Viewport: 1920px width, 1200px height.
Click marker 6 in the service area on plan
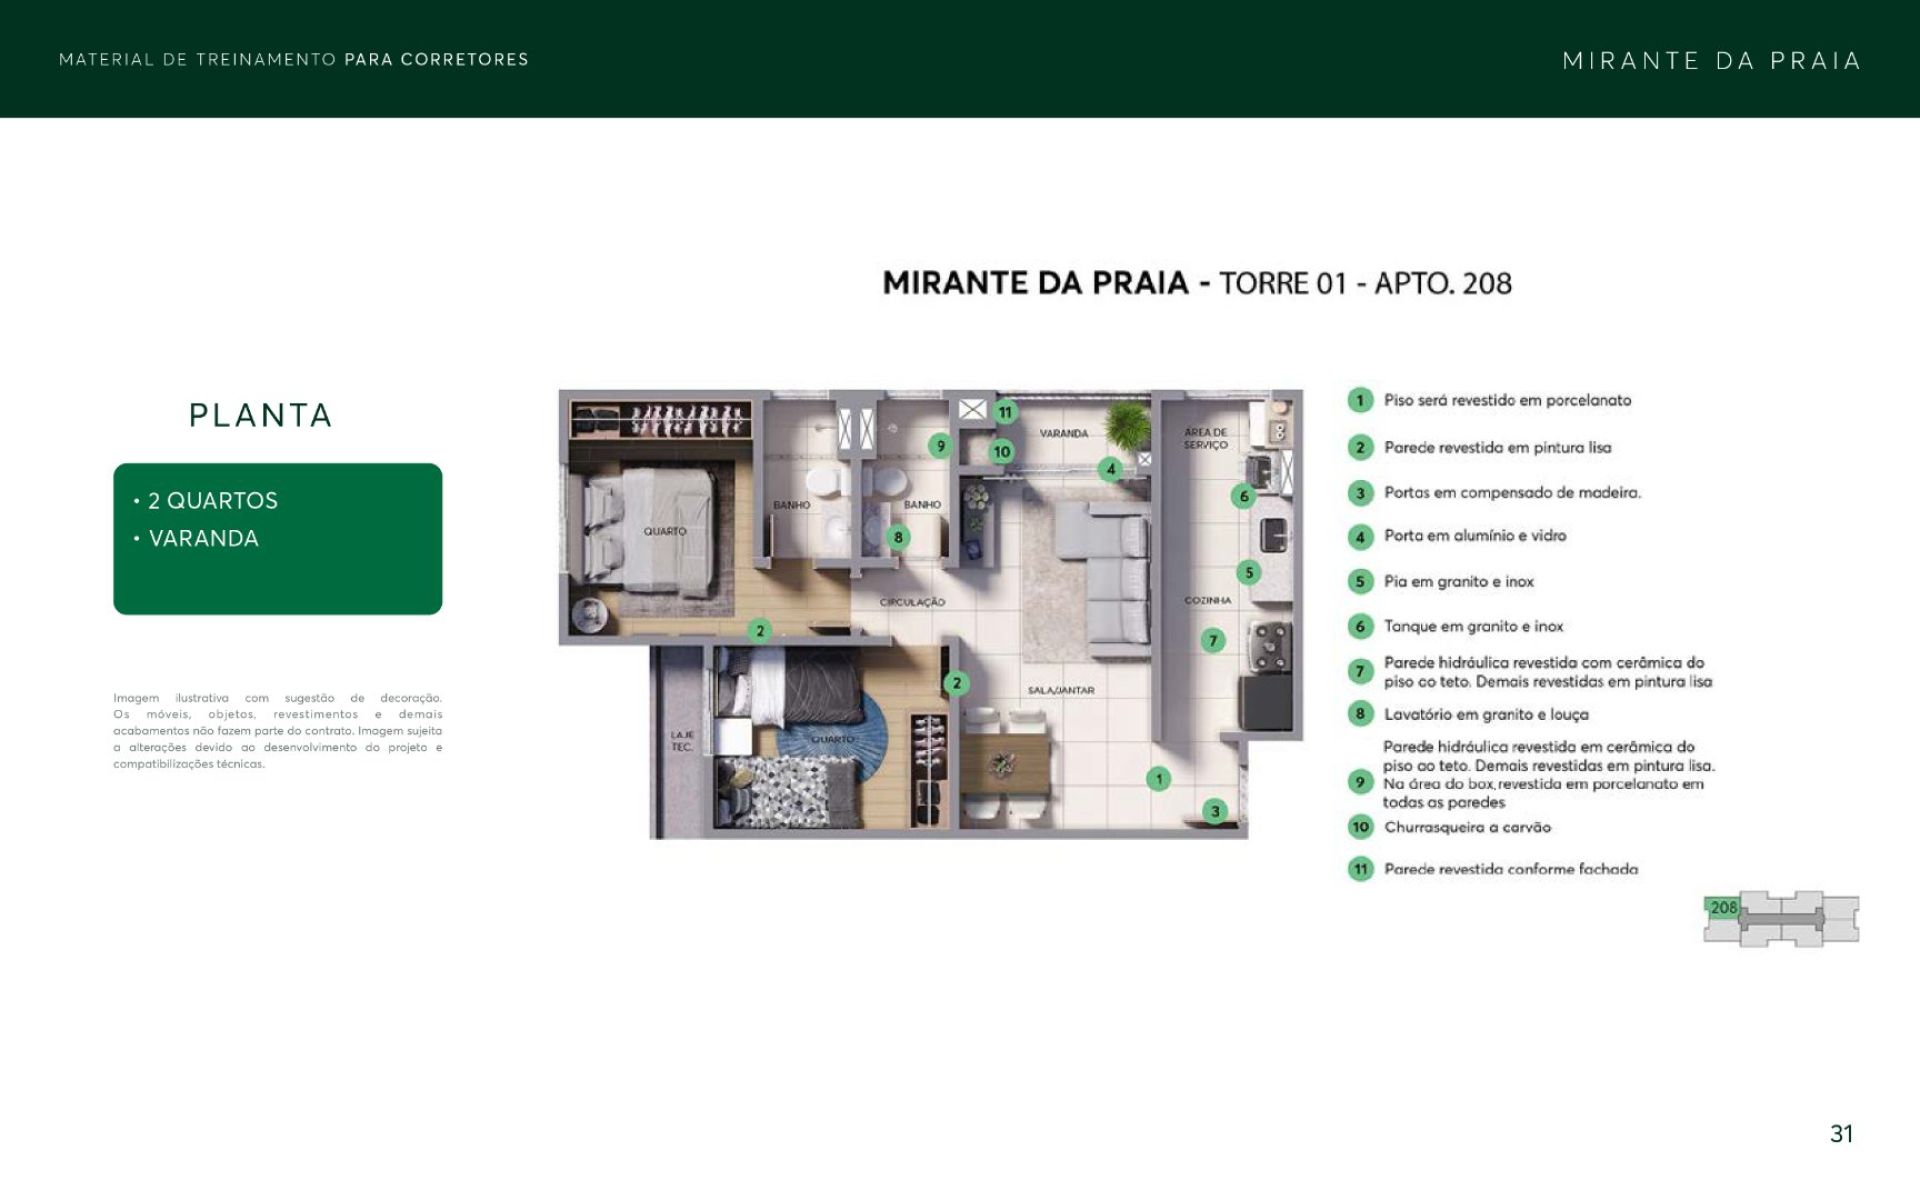[x=1244, y=496]
